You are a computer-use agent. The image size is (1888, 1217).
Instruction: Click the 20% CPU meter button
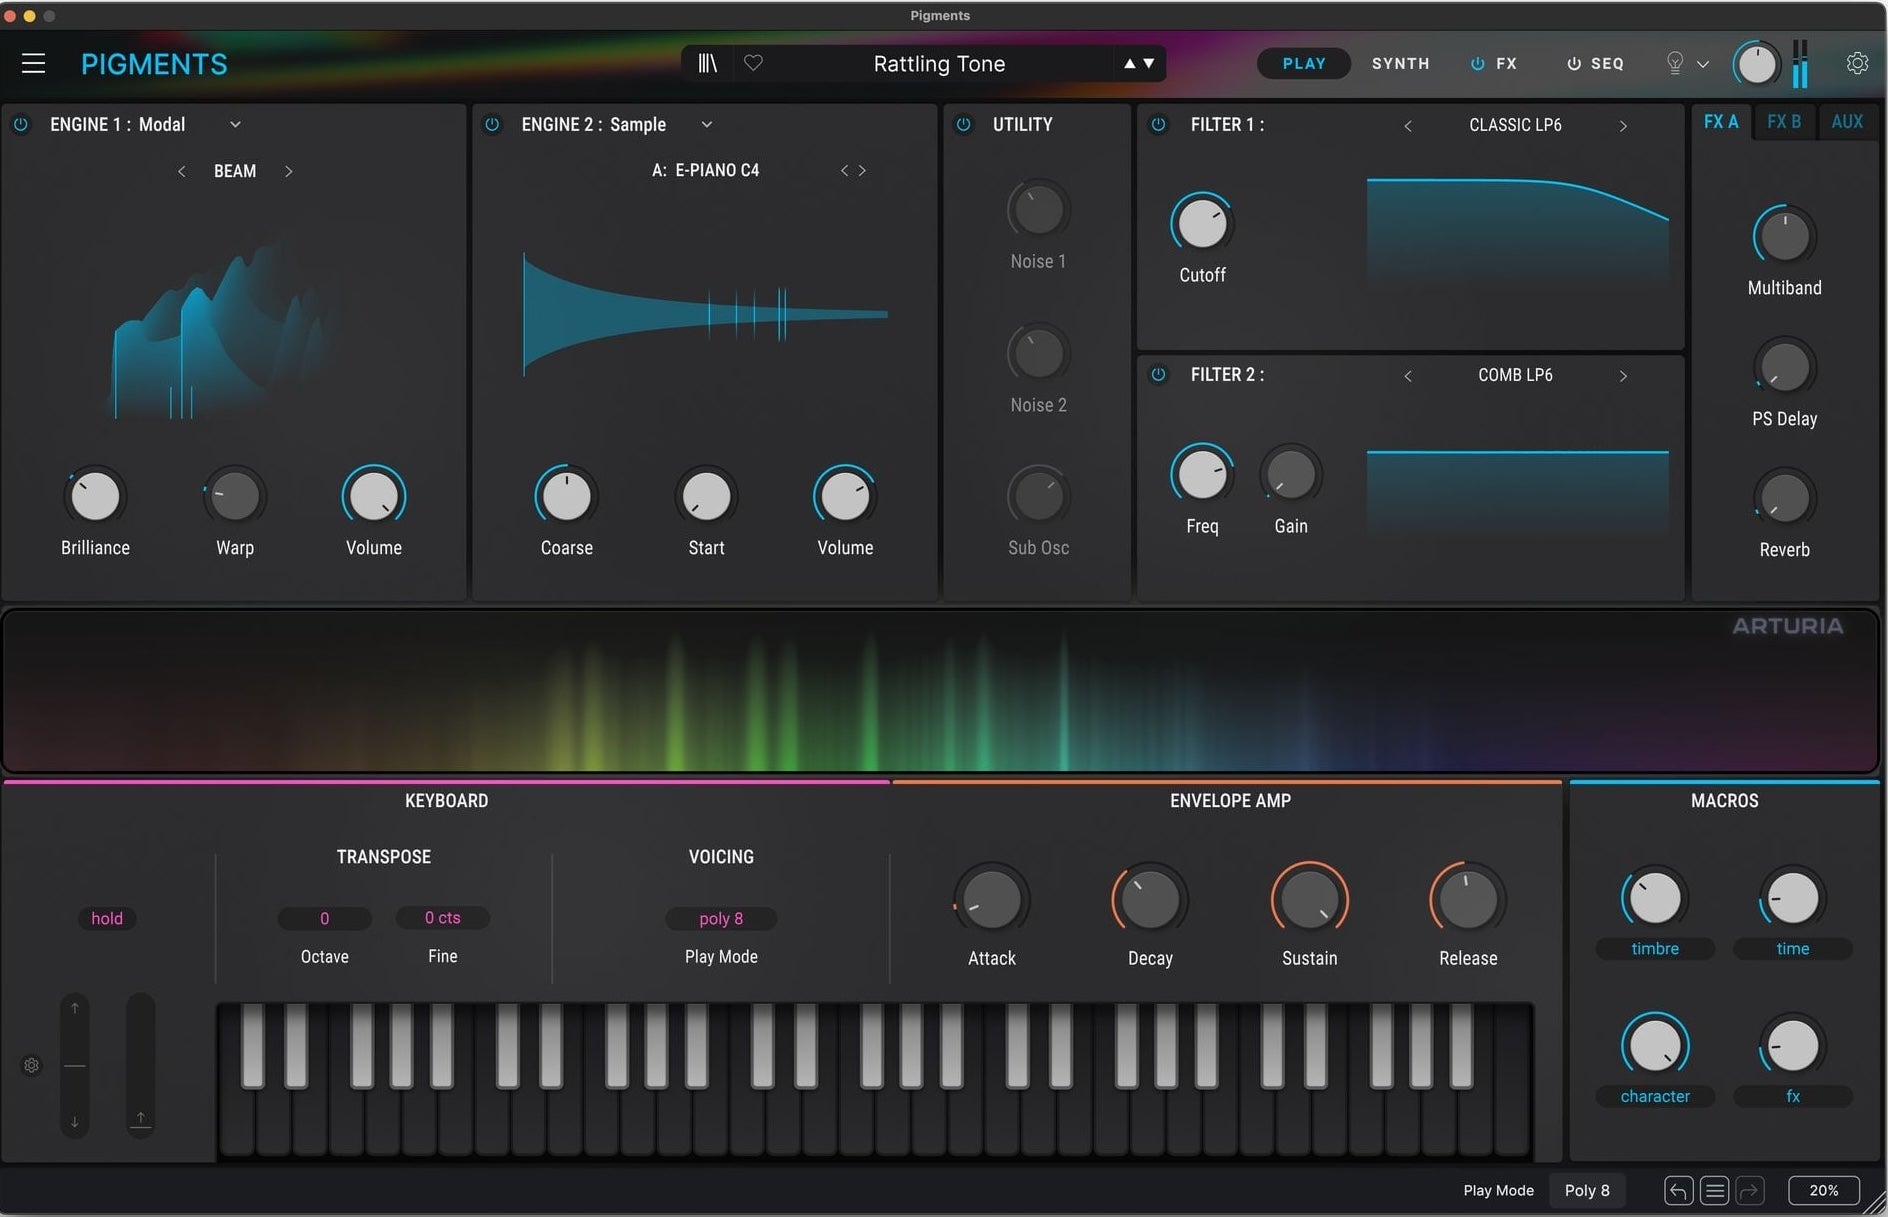point(1823,1190)
